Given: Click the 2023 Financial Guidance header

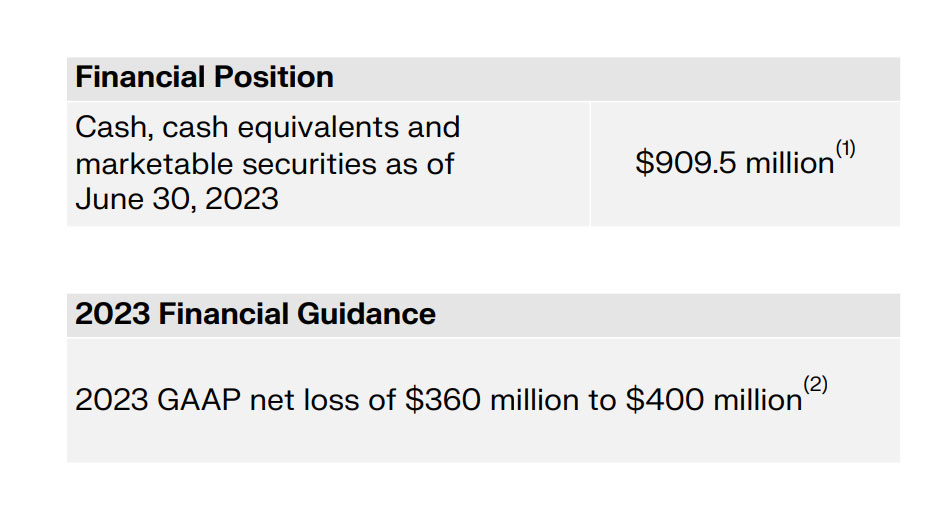Looking at the screenshot, I should 255,314.
